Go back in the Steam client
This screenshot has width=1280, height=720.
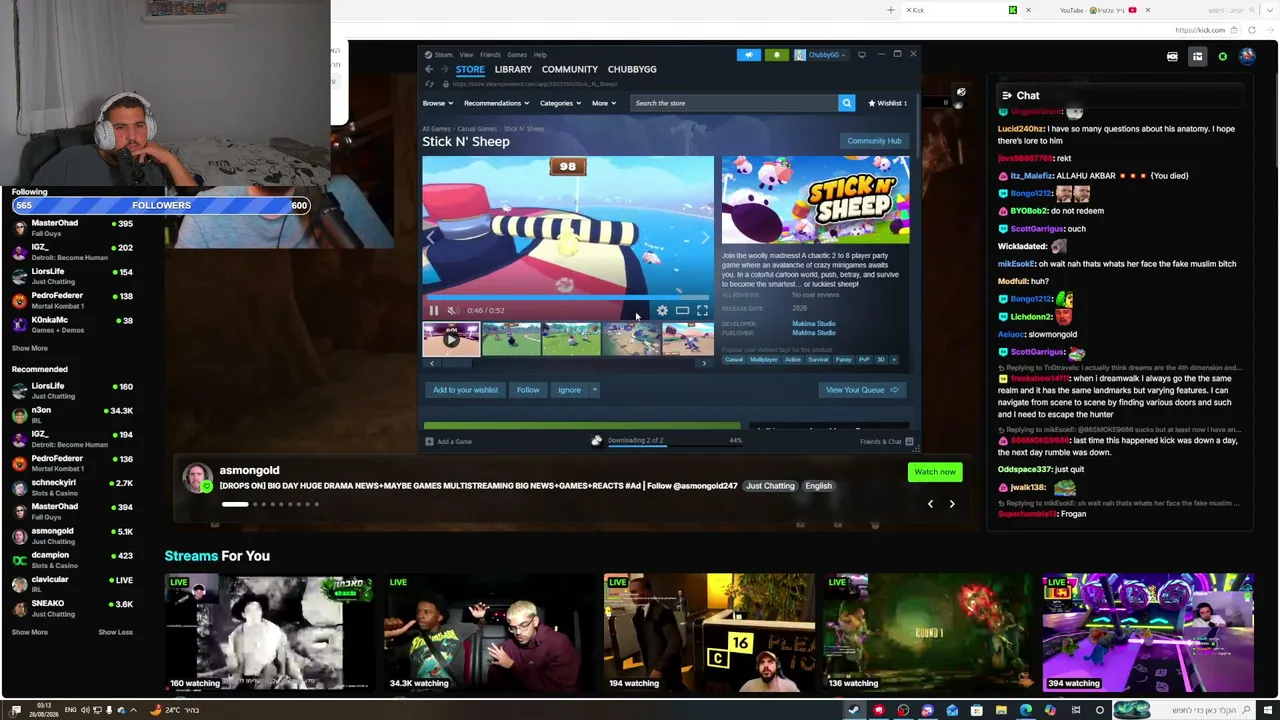(429, 69)
